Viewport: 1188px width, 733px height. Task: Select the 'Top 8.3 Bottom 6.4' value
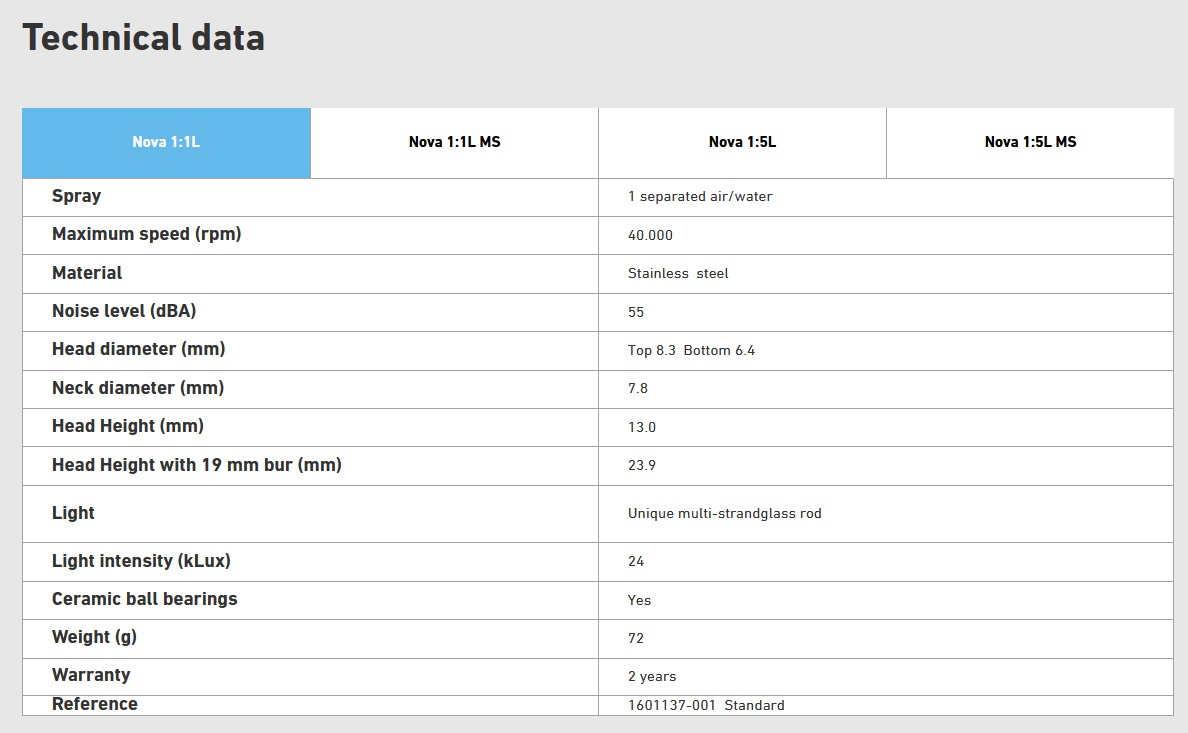691,350
